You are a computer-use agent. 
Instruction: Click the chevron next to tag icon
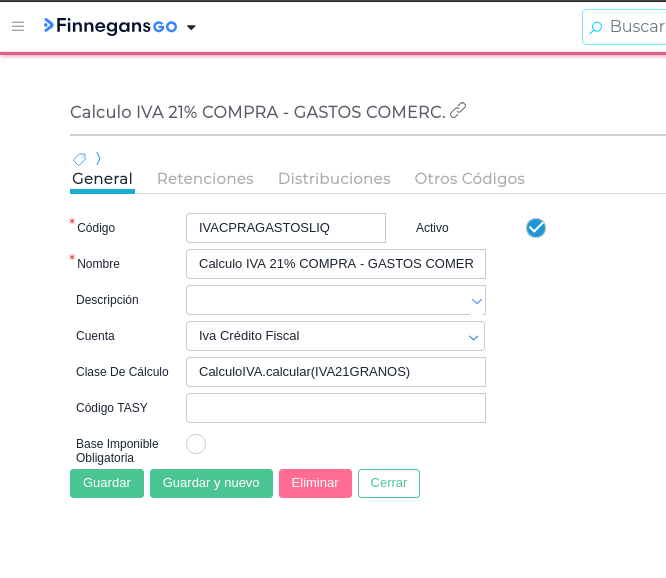pyautogui.click(x=98, y=159)
